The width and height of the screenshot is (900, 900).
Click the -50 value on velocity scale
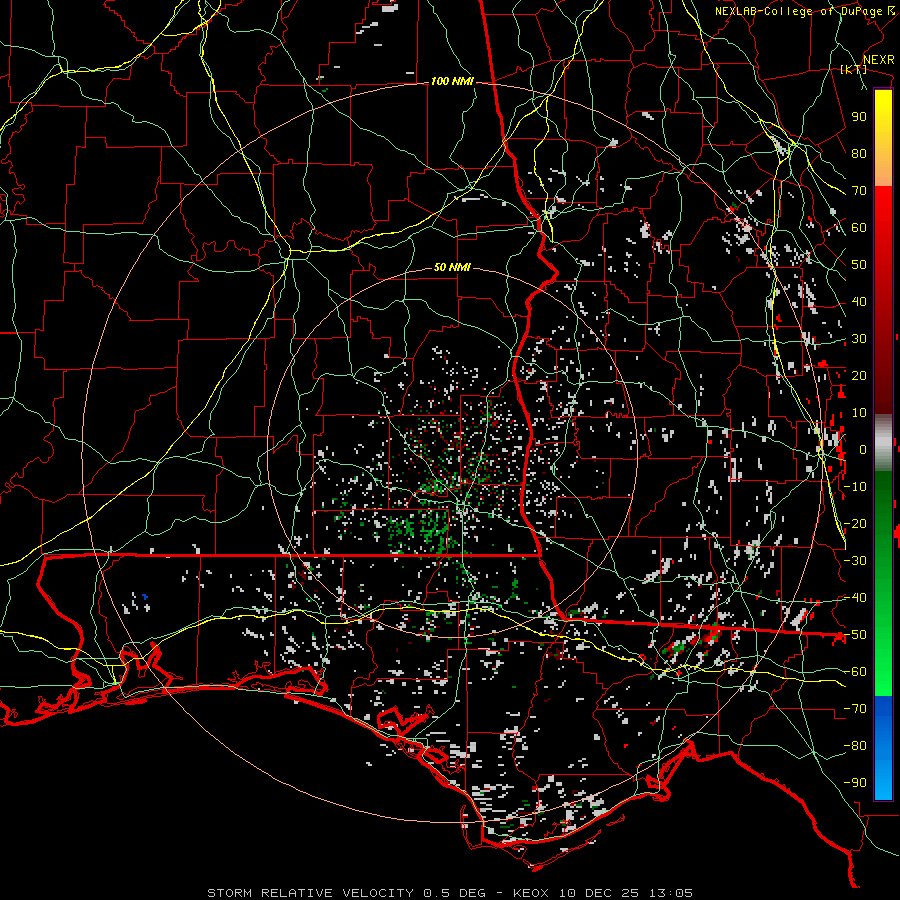point(855,635)
